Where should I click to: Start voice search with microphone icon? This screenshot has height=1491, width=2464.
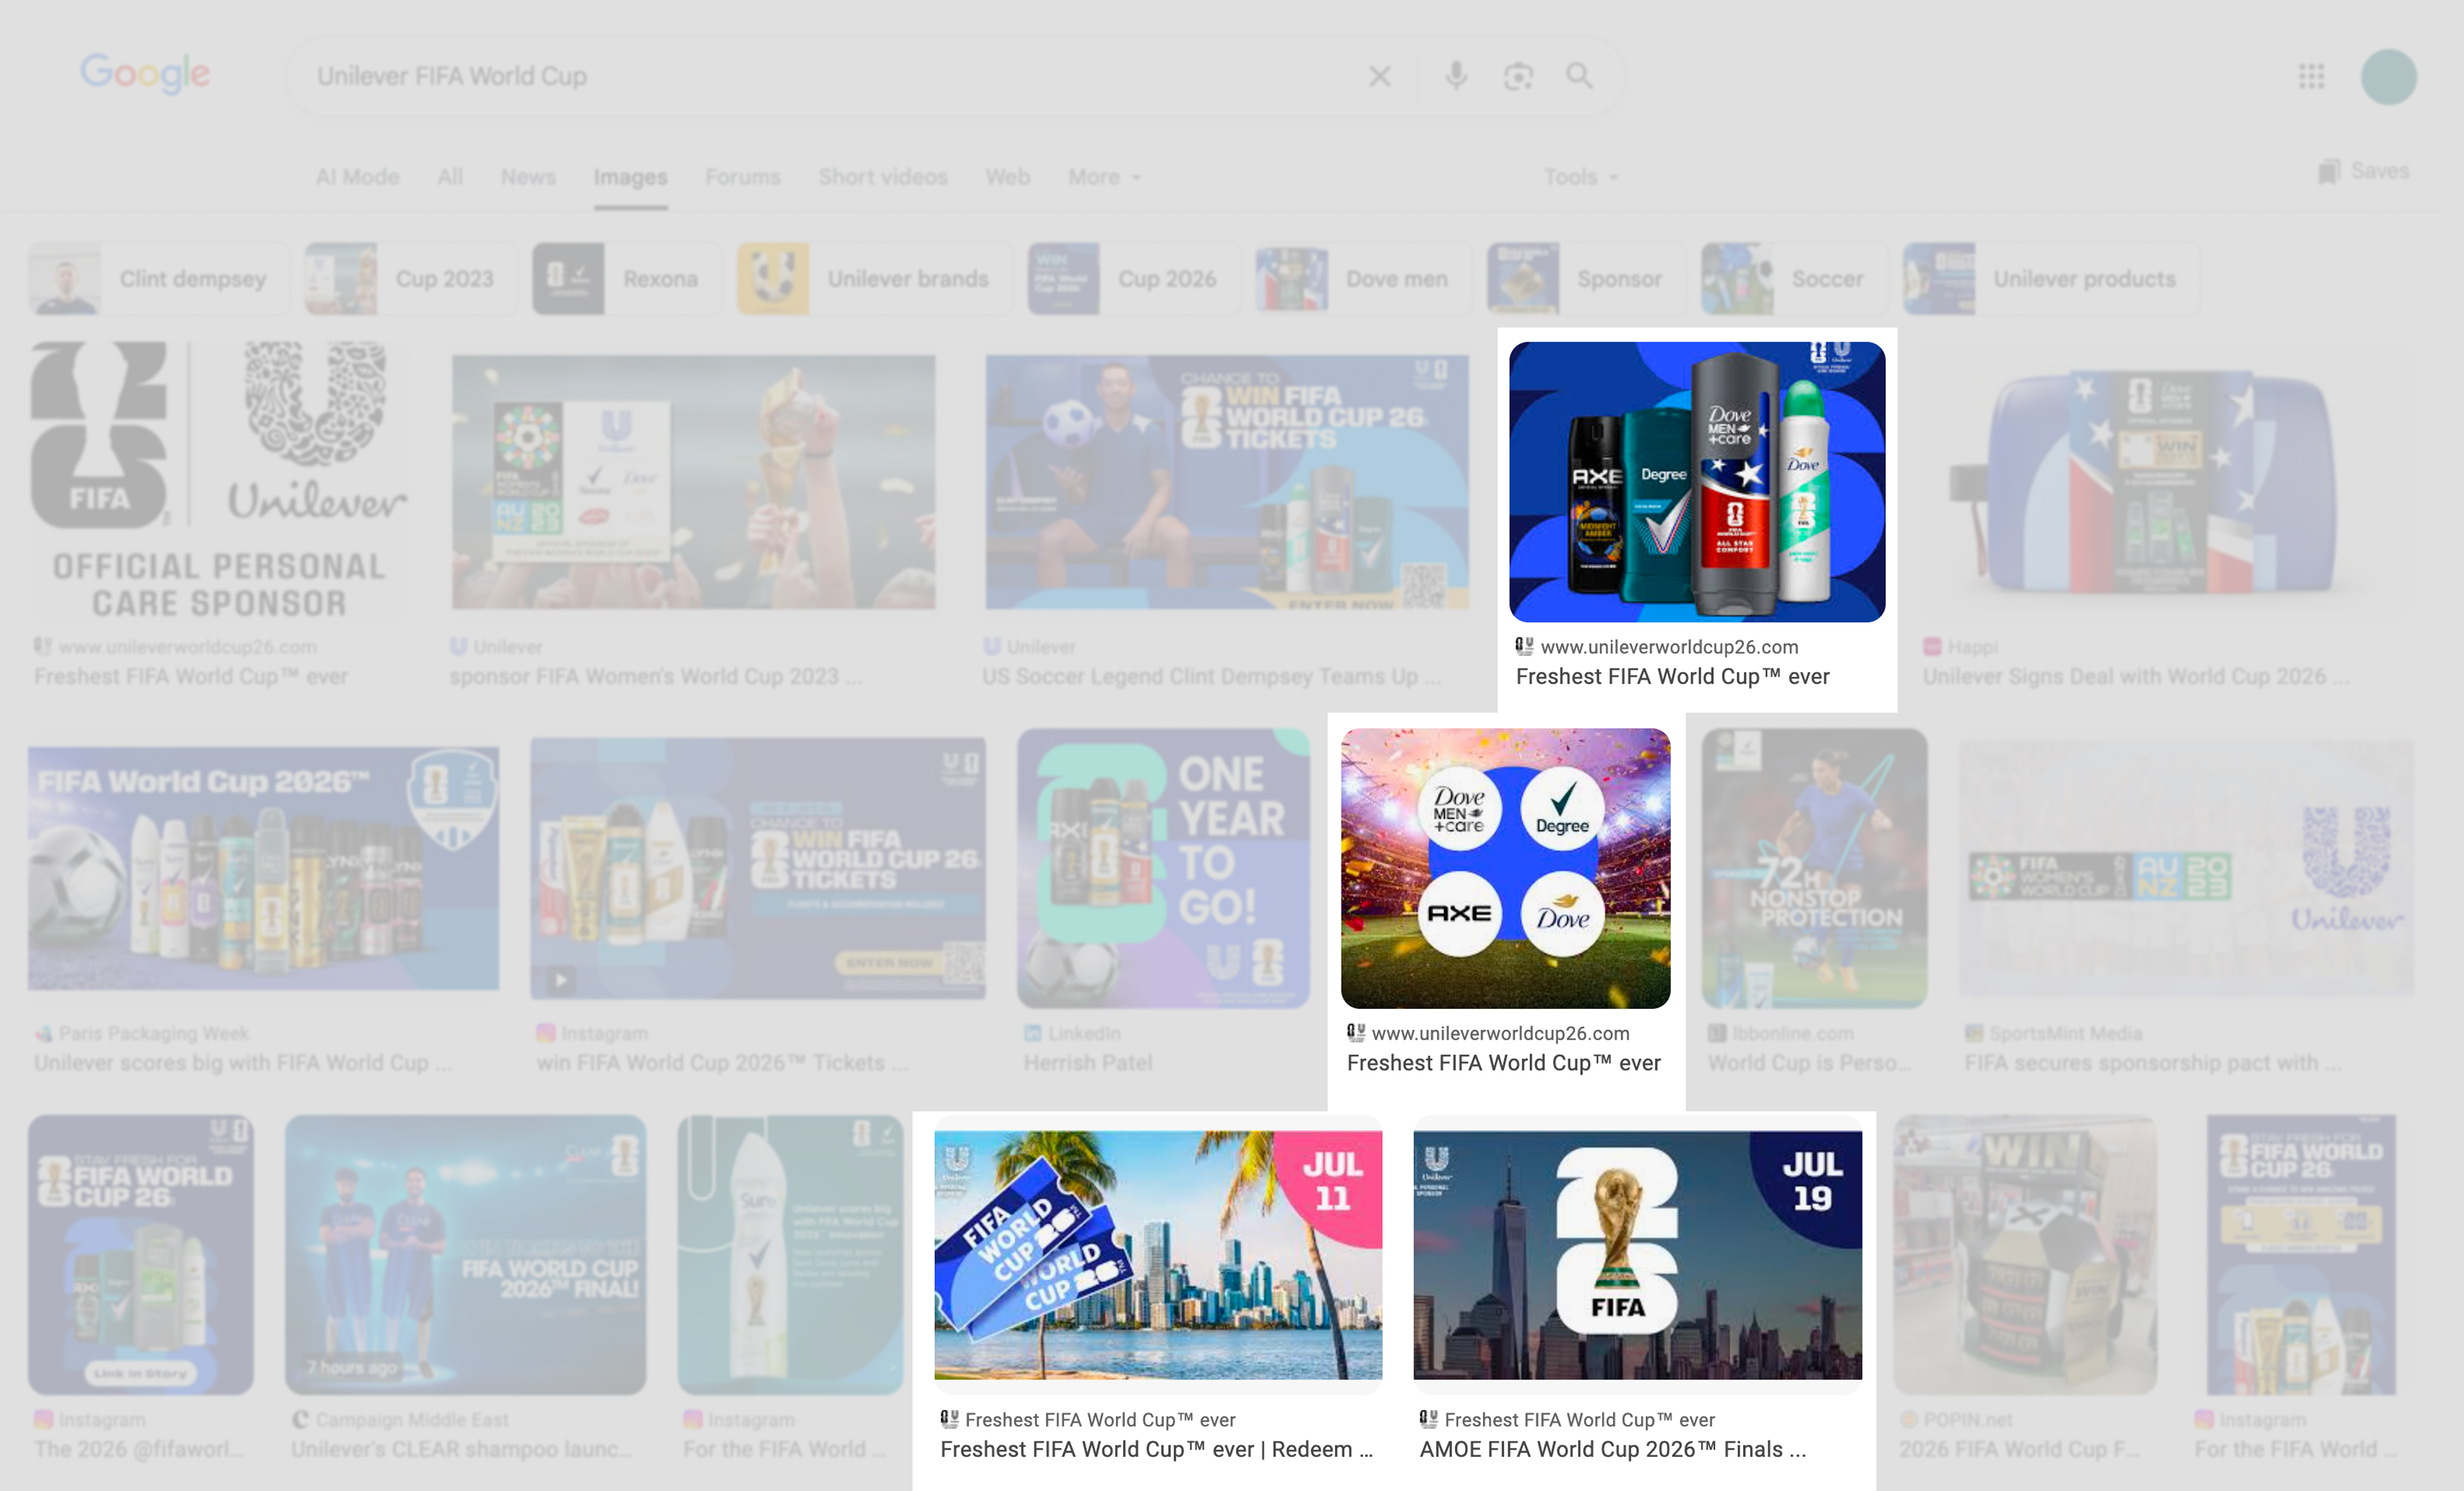[x=1456, y=76]
